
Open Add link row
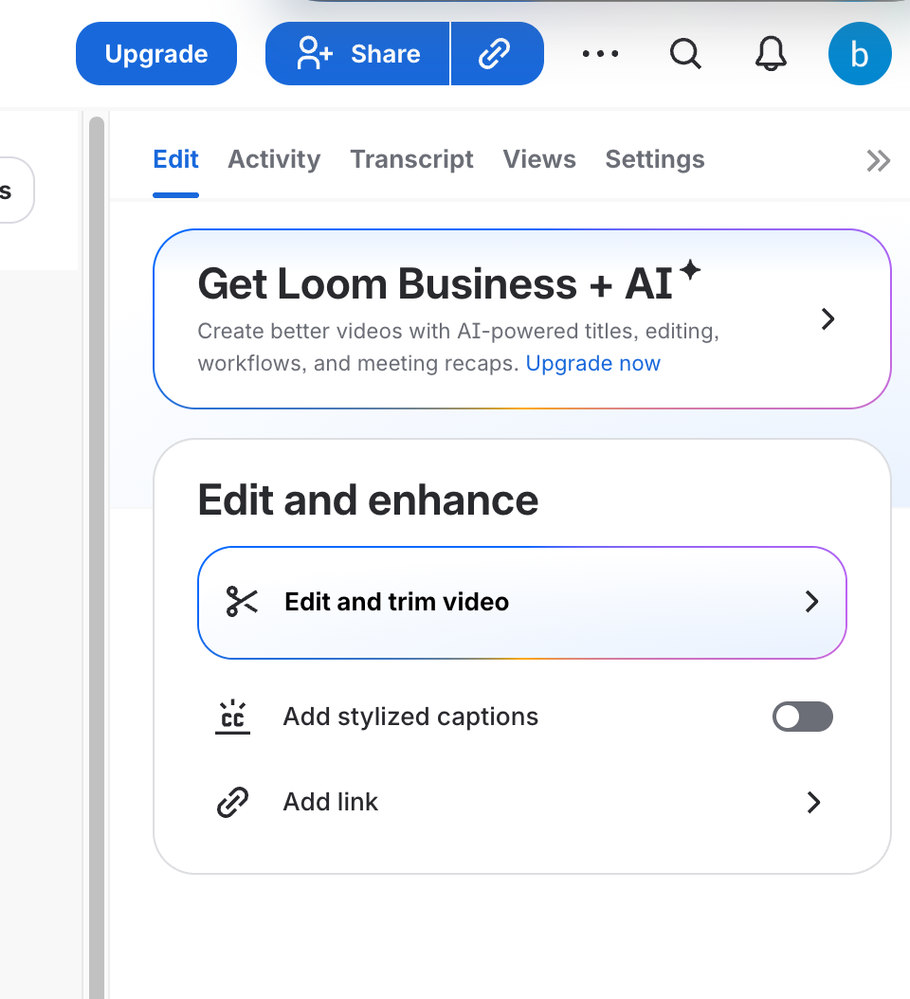[x=522, y=802]
